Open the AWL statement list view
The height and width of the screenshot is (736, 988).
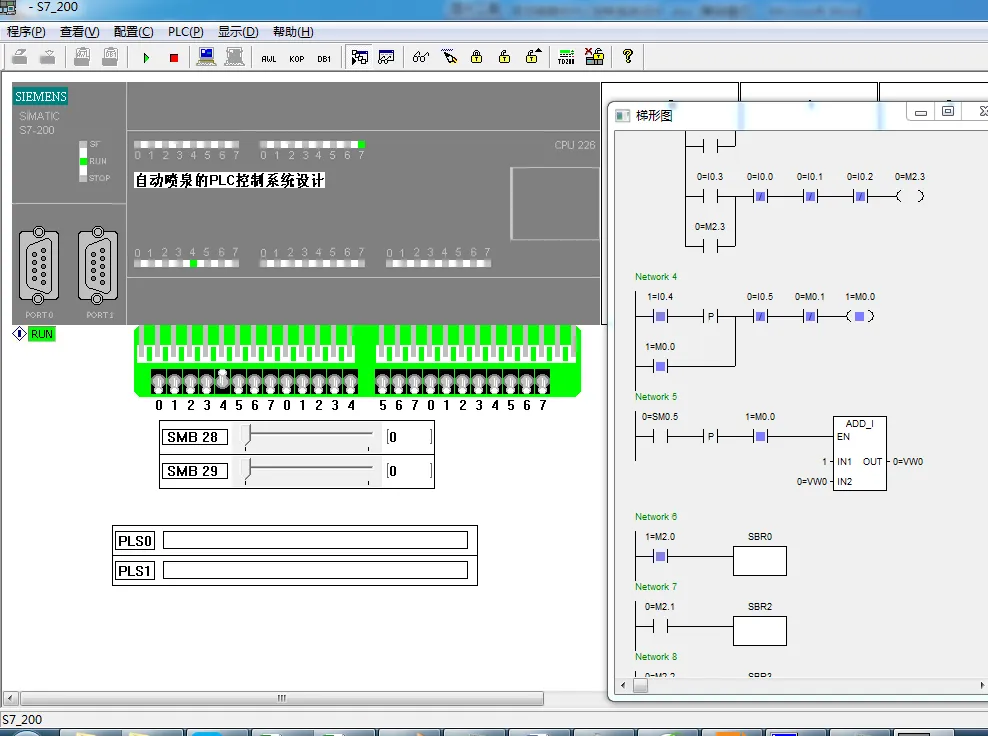click(x=269, y=58)
